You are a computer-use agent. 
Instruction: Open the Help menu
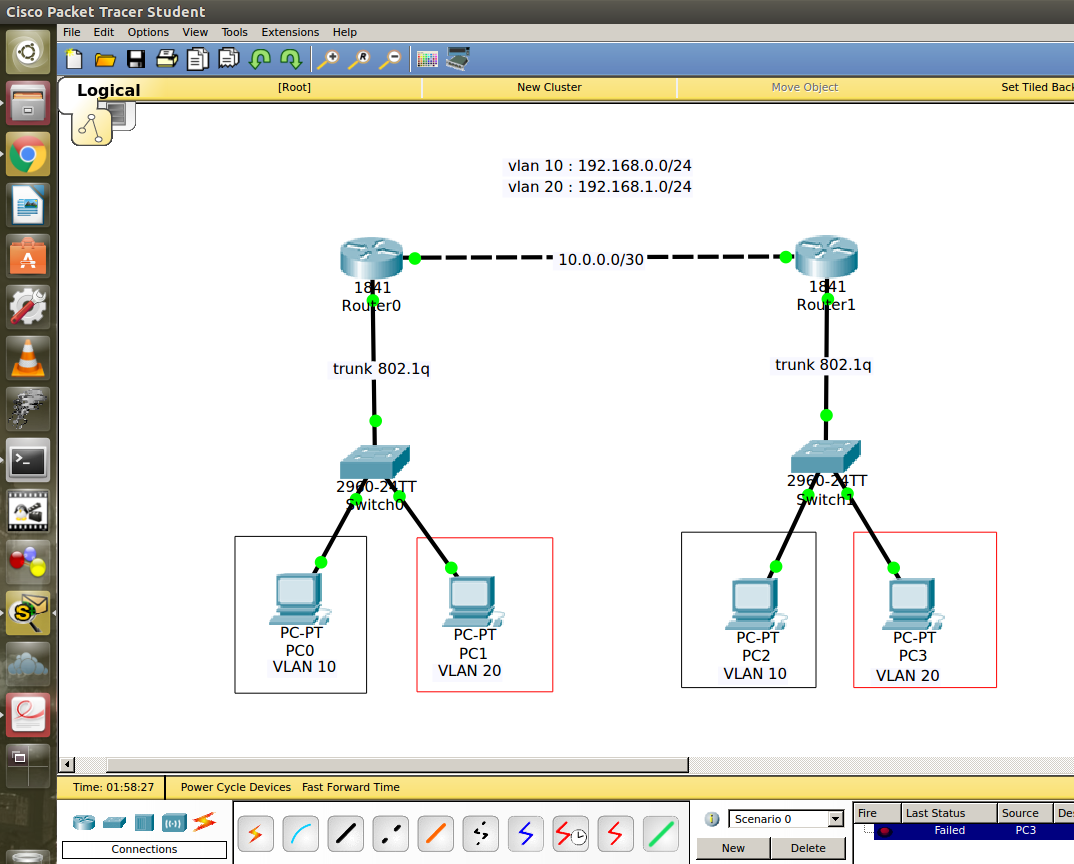pos(345,32)
